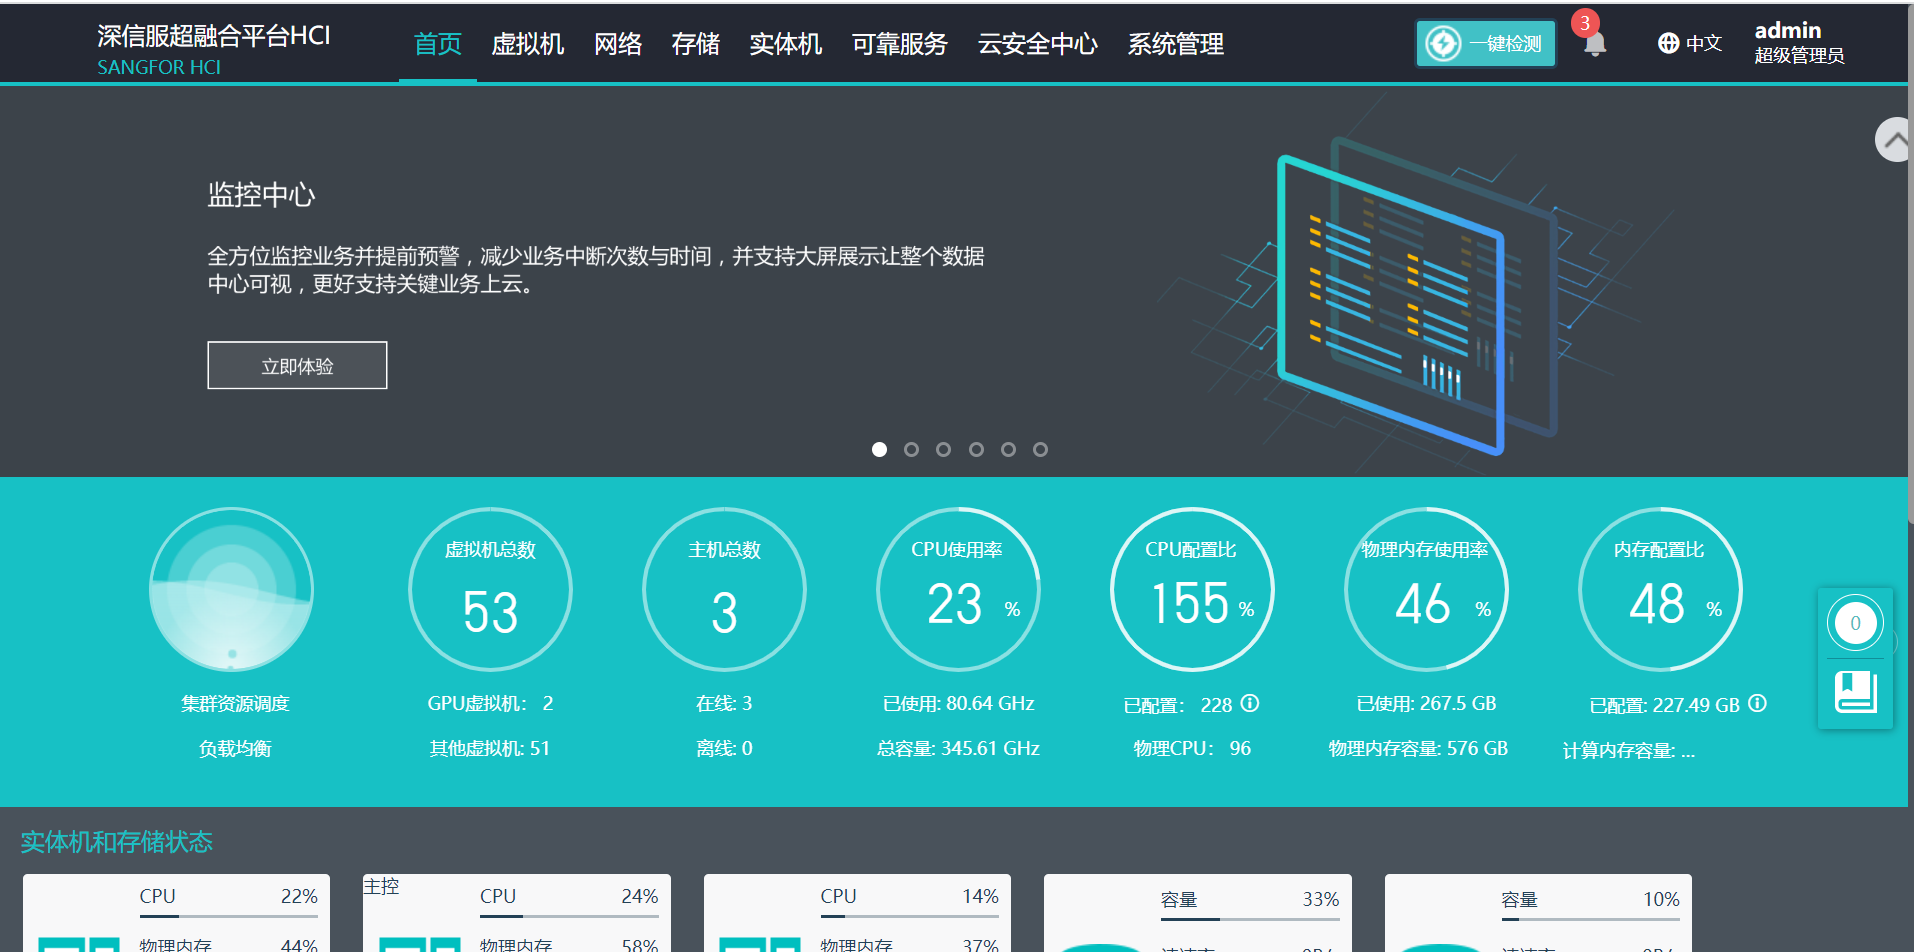This screenshot has height=952, width=1914.
Task: Click info icon beside memory 227.49 GB
Action: tap(1757, 703)
